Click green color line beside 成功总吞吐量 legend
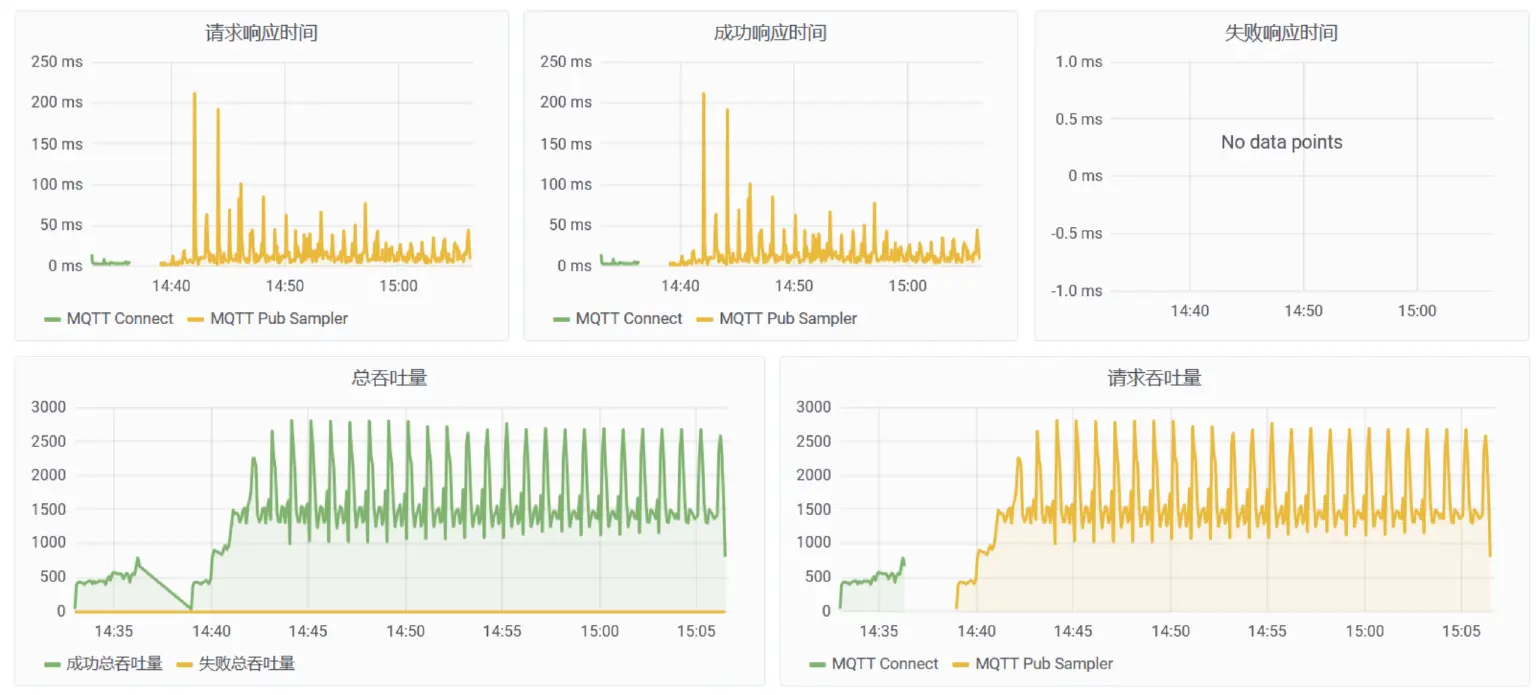The width and height of the screenshot is (1536, 695). point(54,664)
